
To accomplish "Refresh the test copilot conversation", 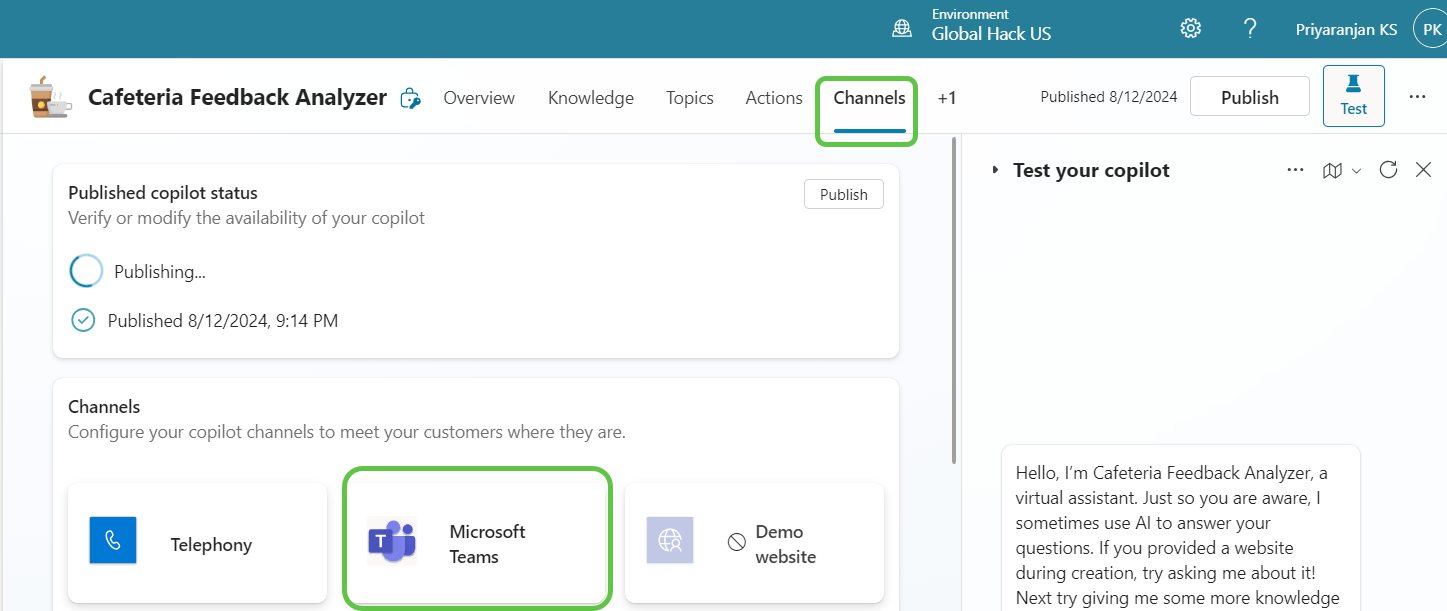I will pos(1388,170).
